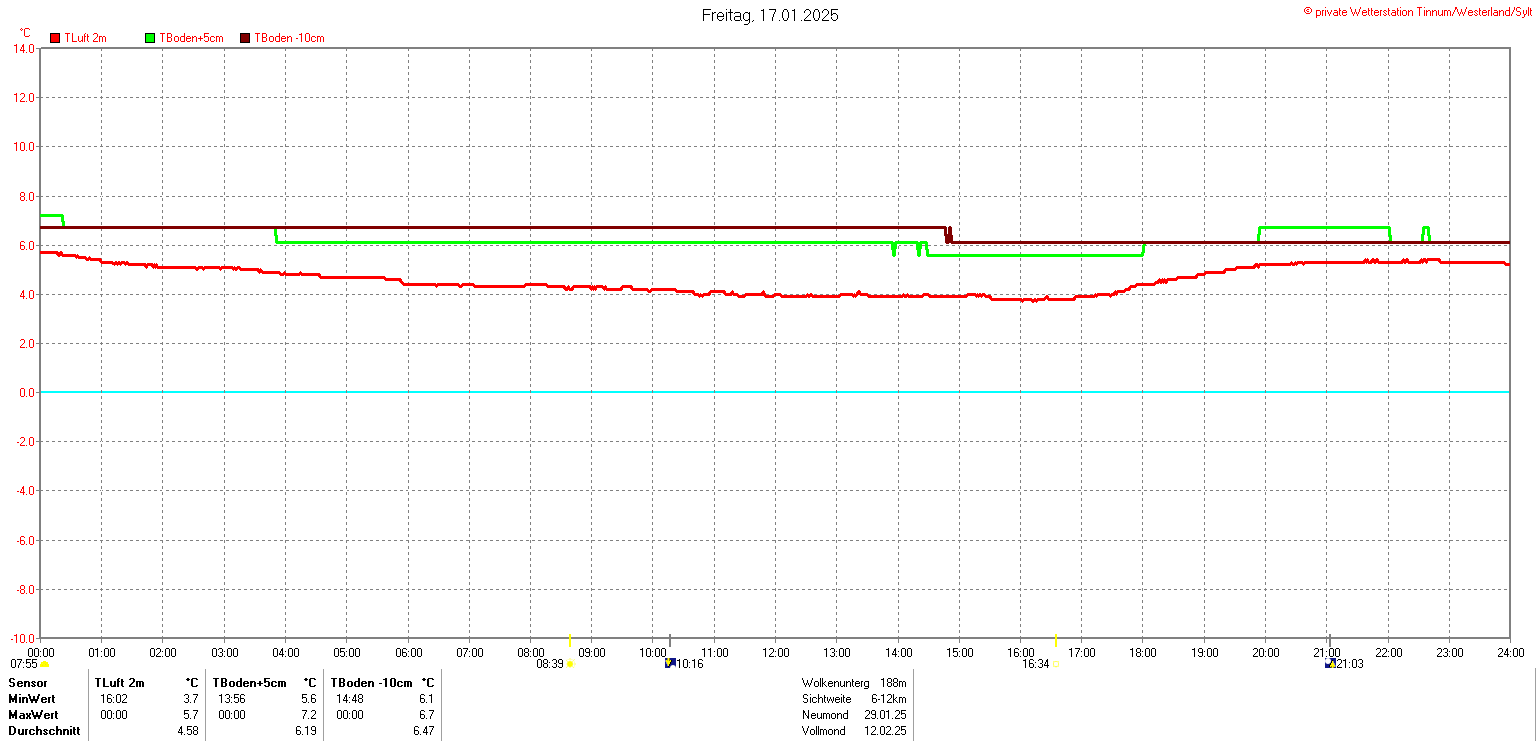Click the Durchschnitt row label
The width and height of the screenshot is (1536, 741).
(43, 731)
